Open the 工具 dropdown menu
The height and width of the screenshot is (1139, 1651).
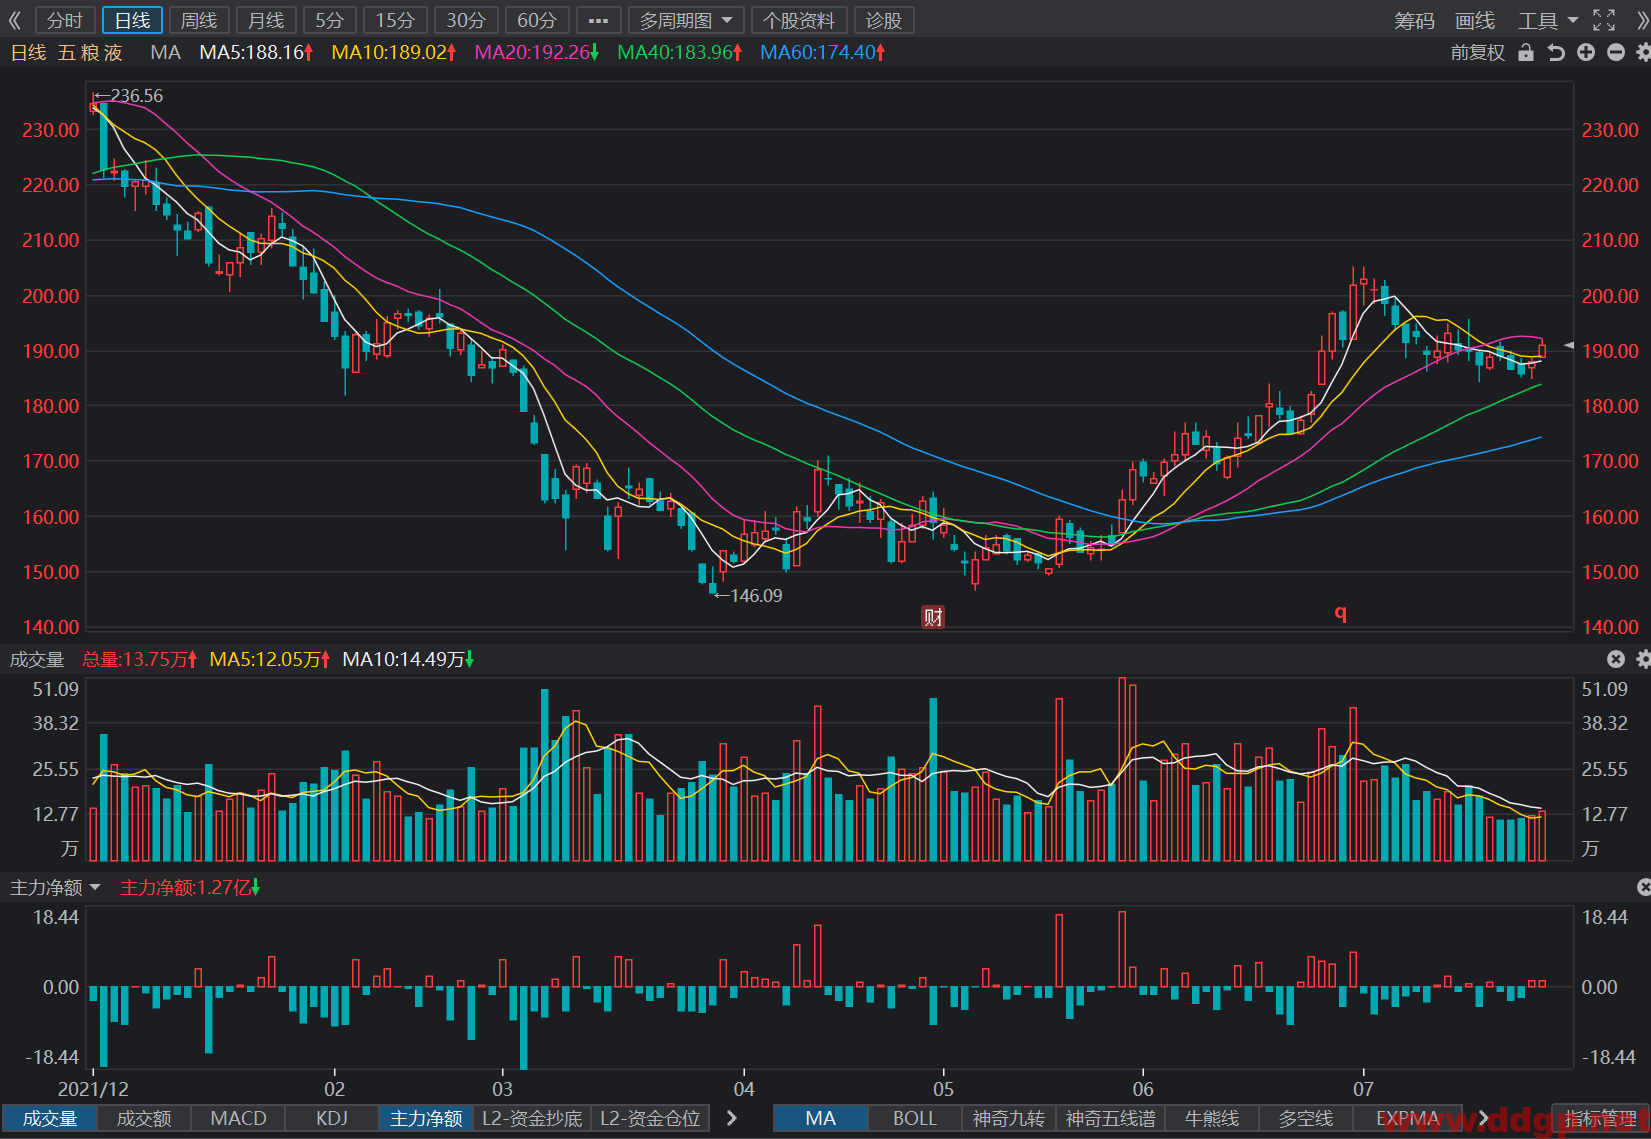tap(1547, 20)
